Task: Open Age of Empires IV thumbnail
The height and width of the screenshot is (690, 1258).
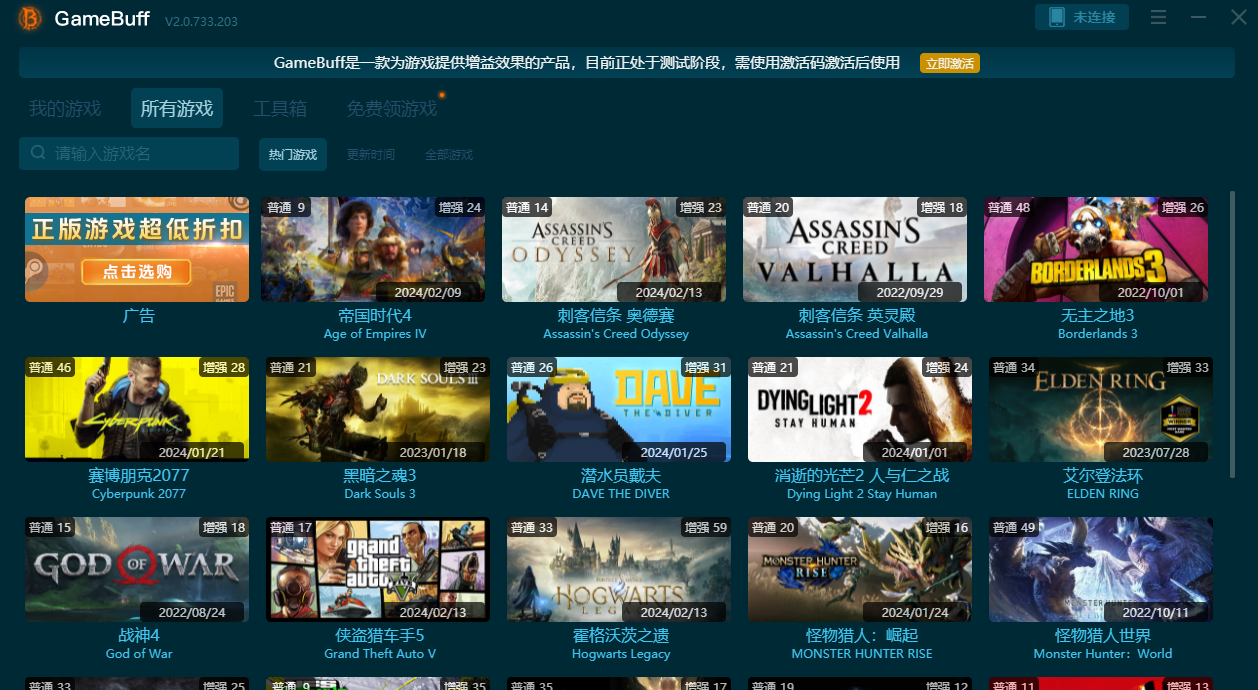Action: click(373, 249)
